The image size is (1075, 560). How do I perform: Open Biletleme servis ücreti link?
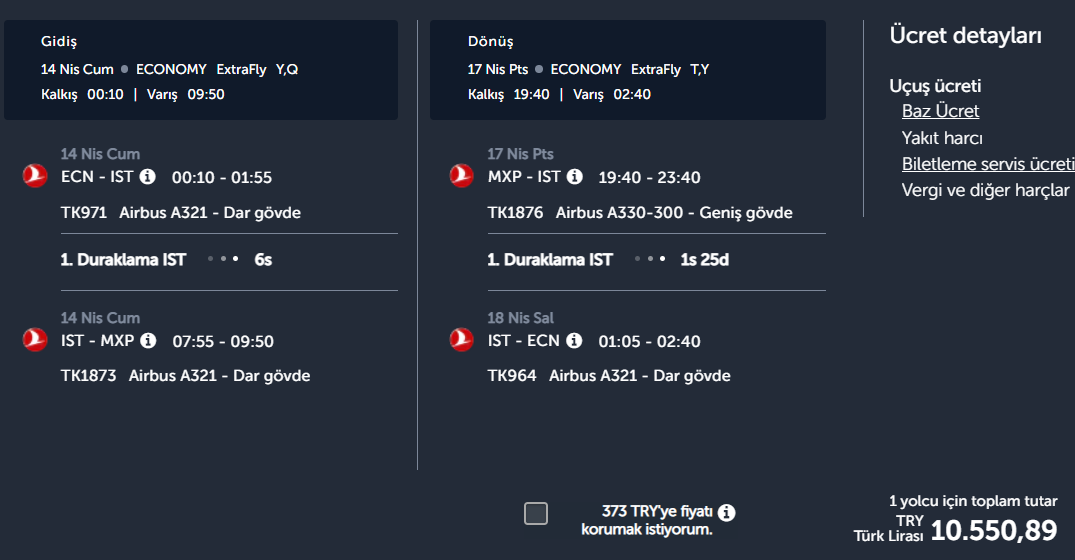click(x=987, y=164)
